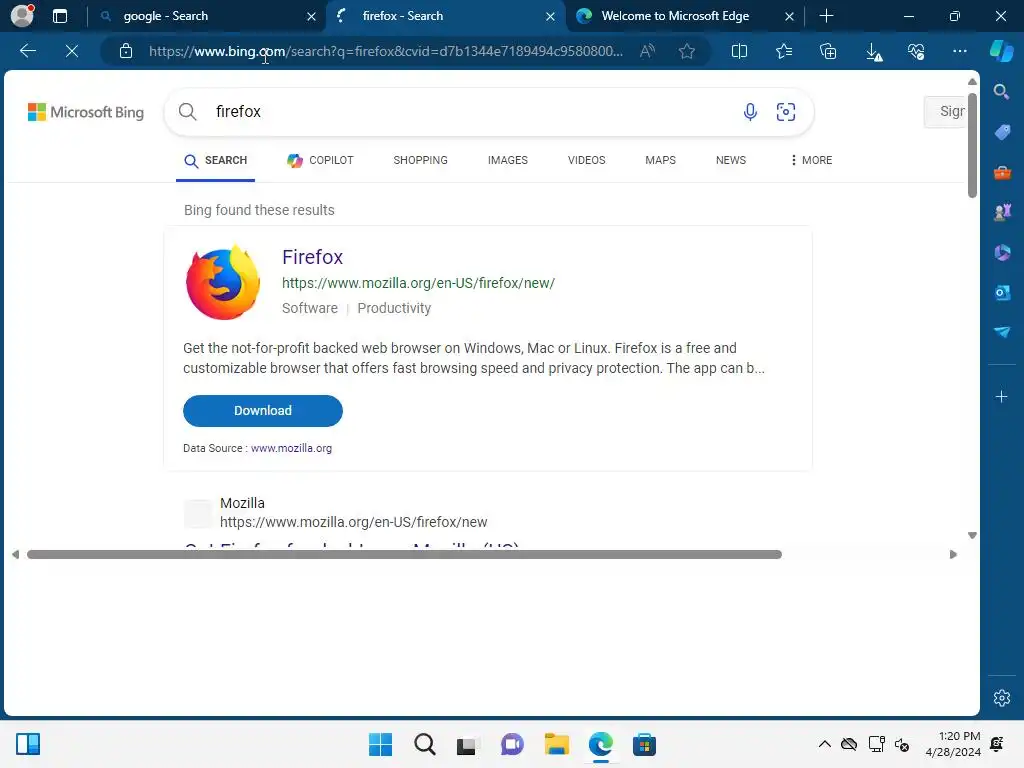The width and height of the screenshot is (1024, 768).
Task: Open the Edge profile avatar
Action: click(22, 15)
